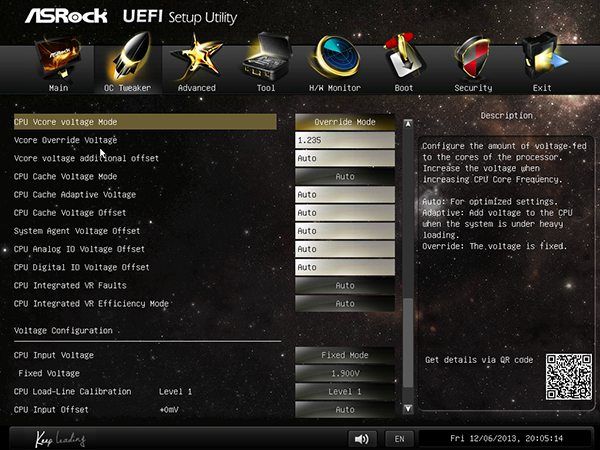This screenshot has width=600, height=450.
Task: Select CPU Vcore voltage Mode row label
Action: (65, 122)
